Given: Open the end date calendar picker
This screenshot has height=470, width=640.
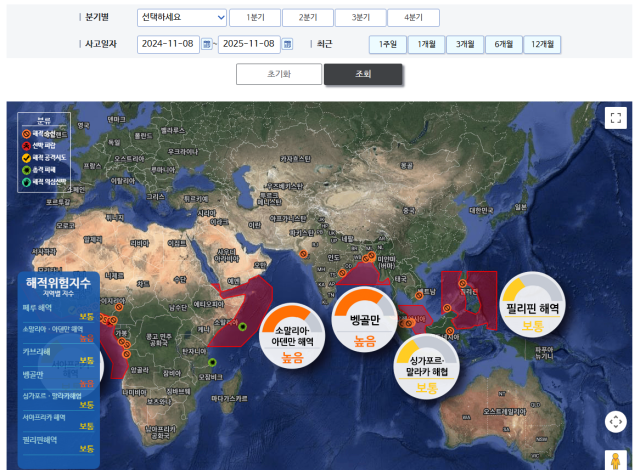Looking at the screenshot, I should (287, 44).
